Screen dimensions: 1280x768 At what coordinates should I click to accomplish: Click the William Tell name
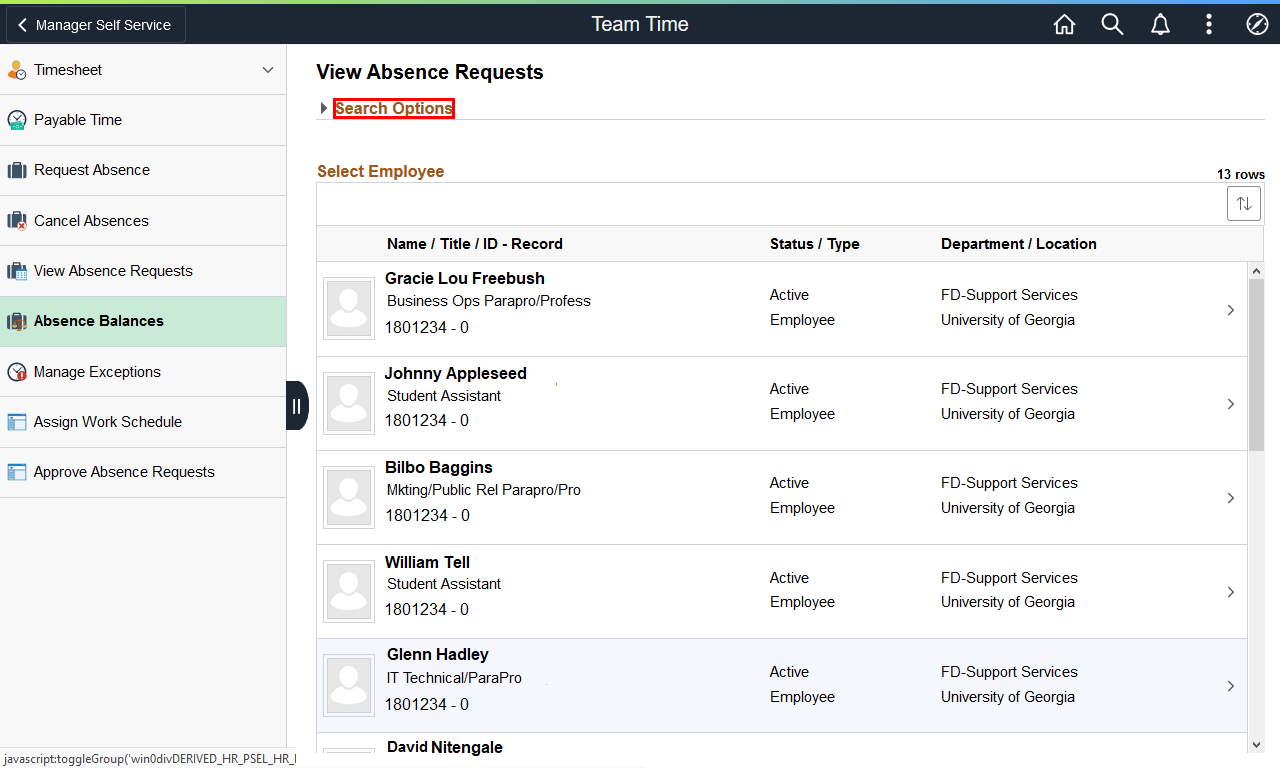click(427, 562)
